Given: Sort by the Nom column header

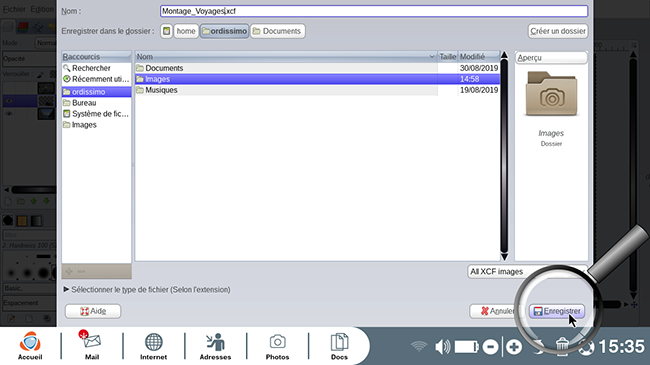Looking at the screenshot, I should [x=286, y=56].
